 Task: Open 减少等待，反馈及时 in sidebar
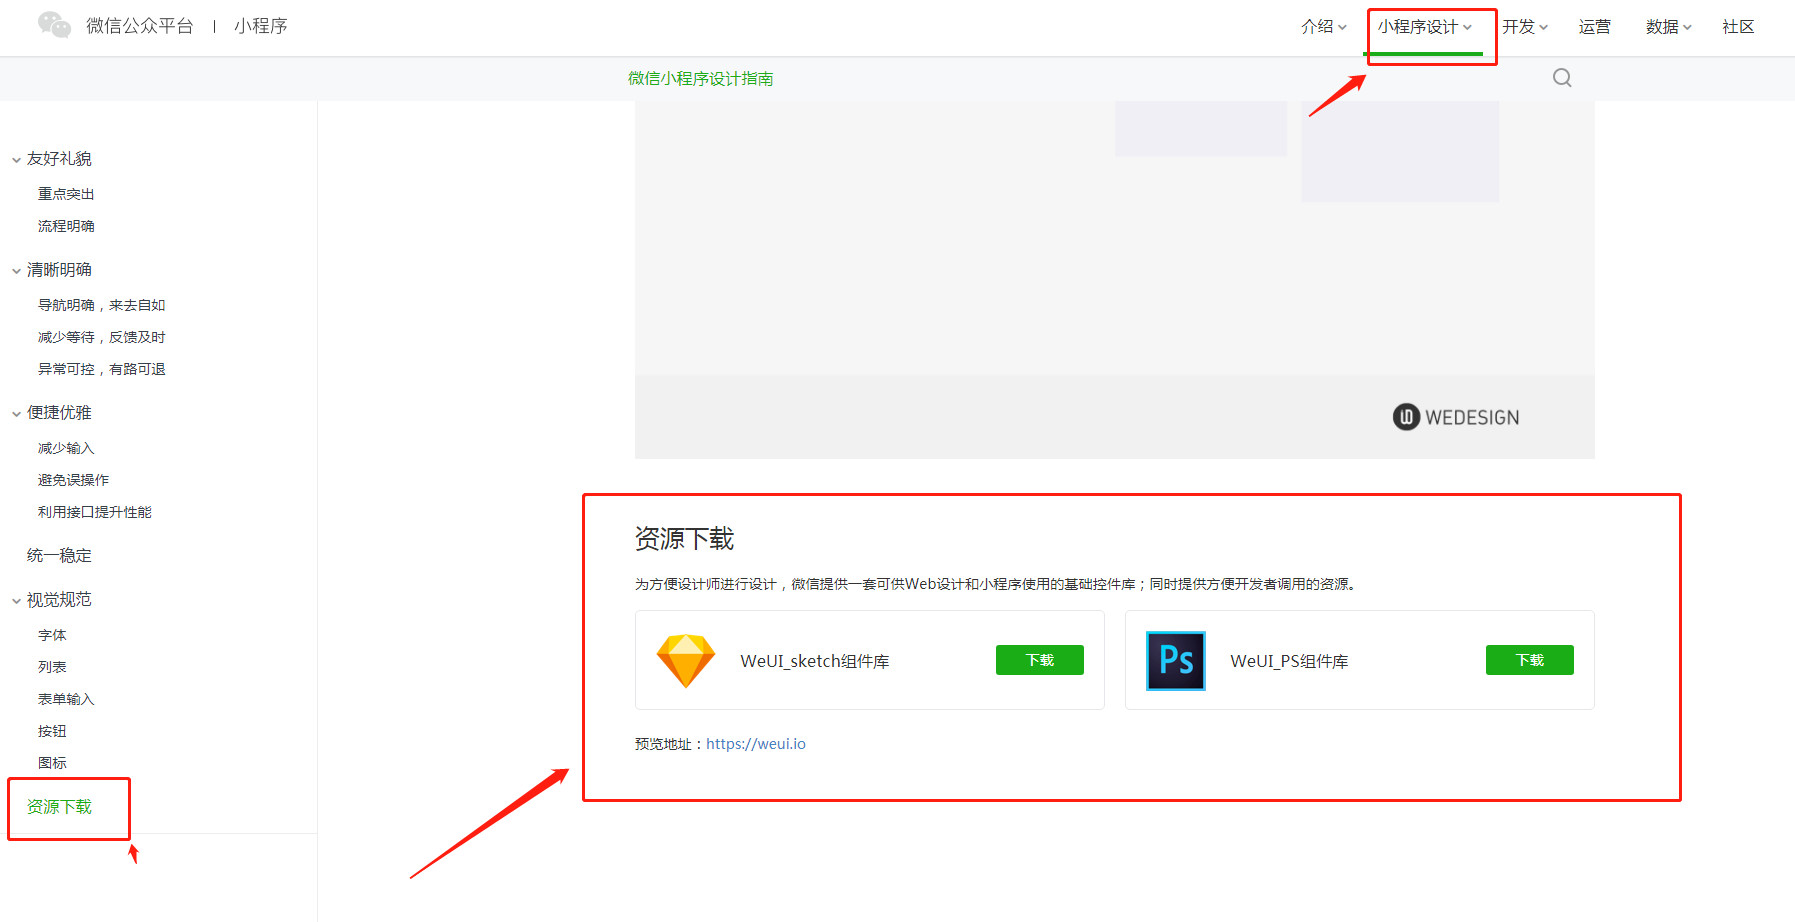[102, 337]
